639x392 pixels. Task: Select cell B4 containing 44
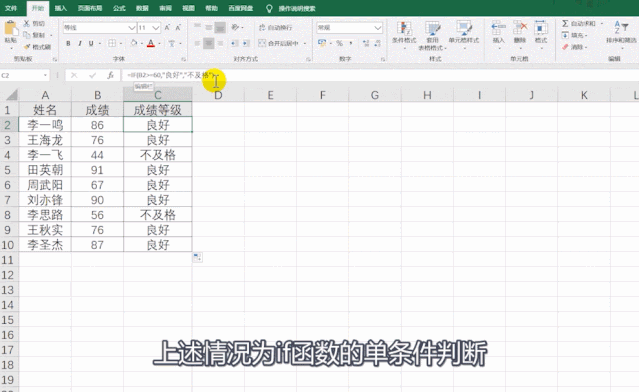point(97,155)
